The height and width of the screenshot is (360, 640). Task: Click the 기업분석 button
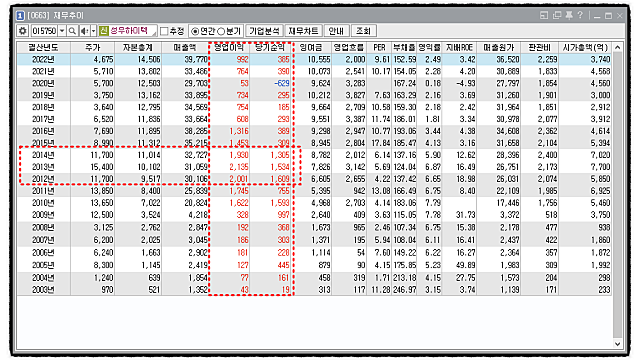(x=264, y=31)
